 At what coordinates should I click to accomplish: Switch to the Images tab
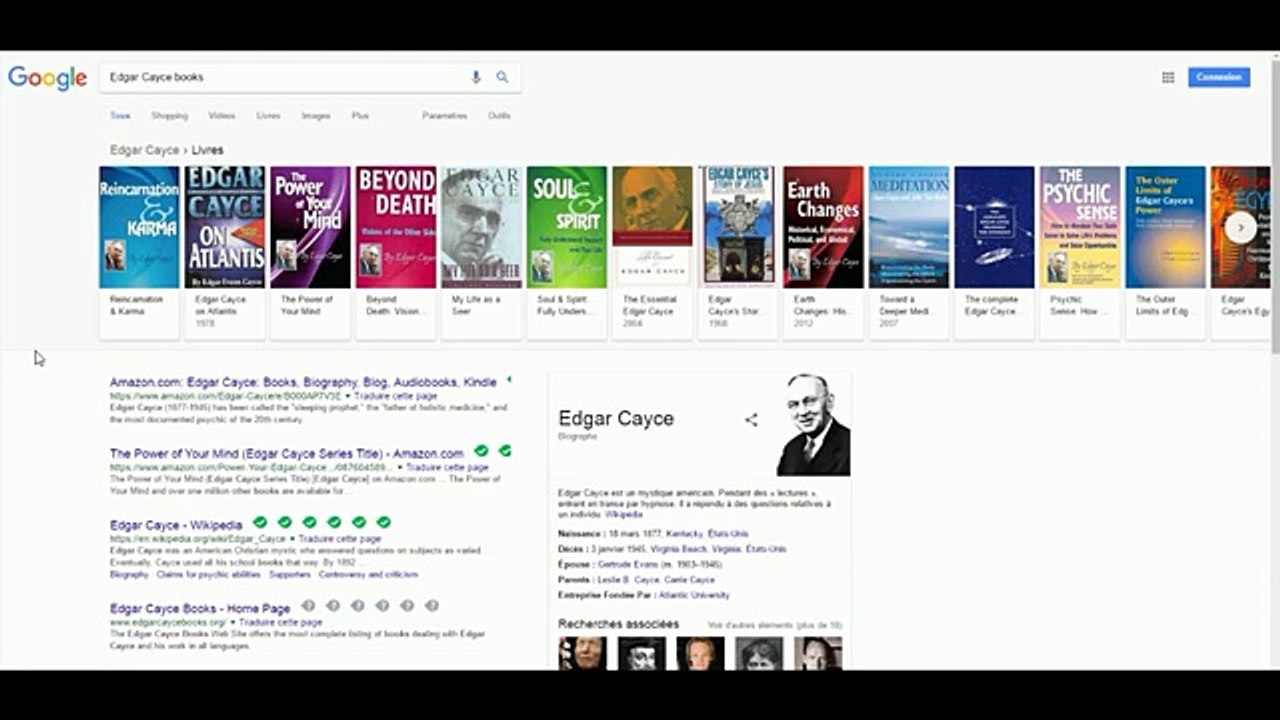click(316, 116)
